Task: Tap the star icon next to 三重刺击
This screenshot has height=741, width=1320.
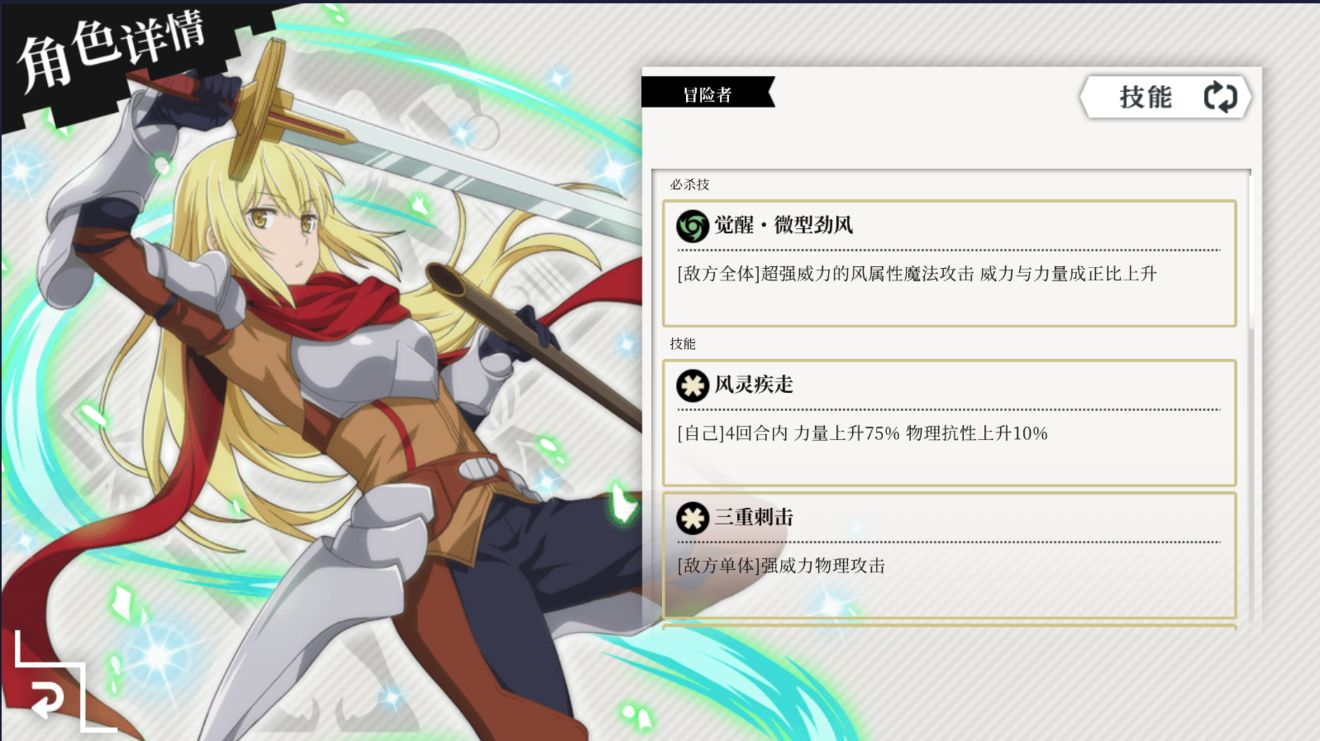Action: pyautogui.click(x=692, y=518)
